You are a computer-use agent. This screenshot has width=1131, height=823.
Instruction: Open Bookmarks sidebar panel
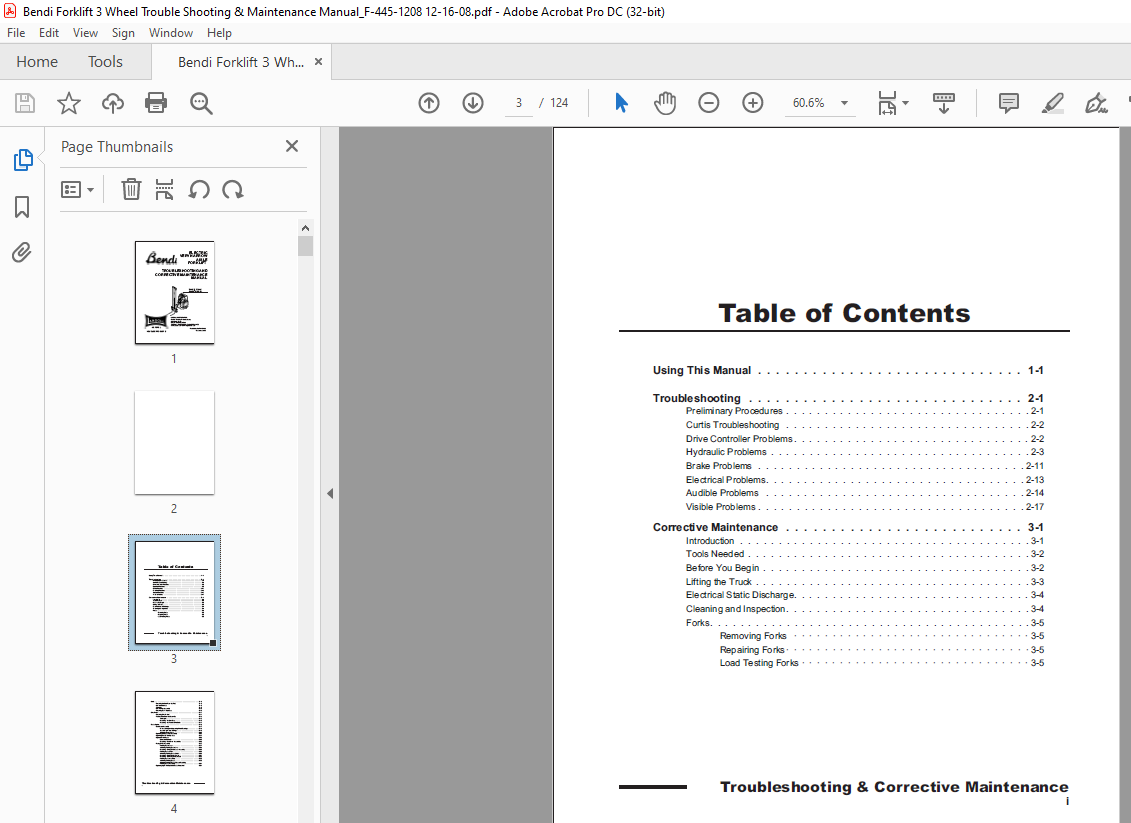tap(22, 207)
